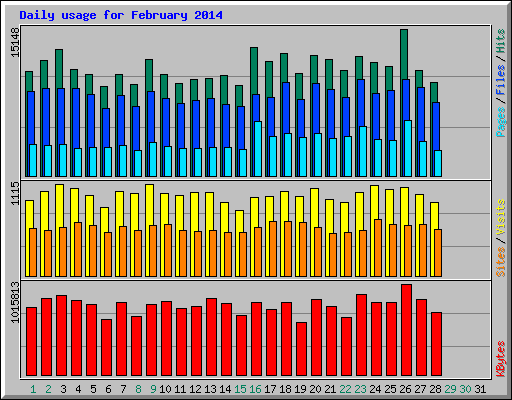Click day label '19' on axis

click(300, 389)
